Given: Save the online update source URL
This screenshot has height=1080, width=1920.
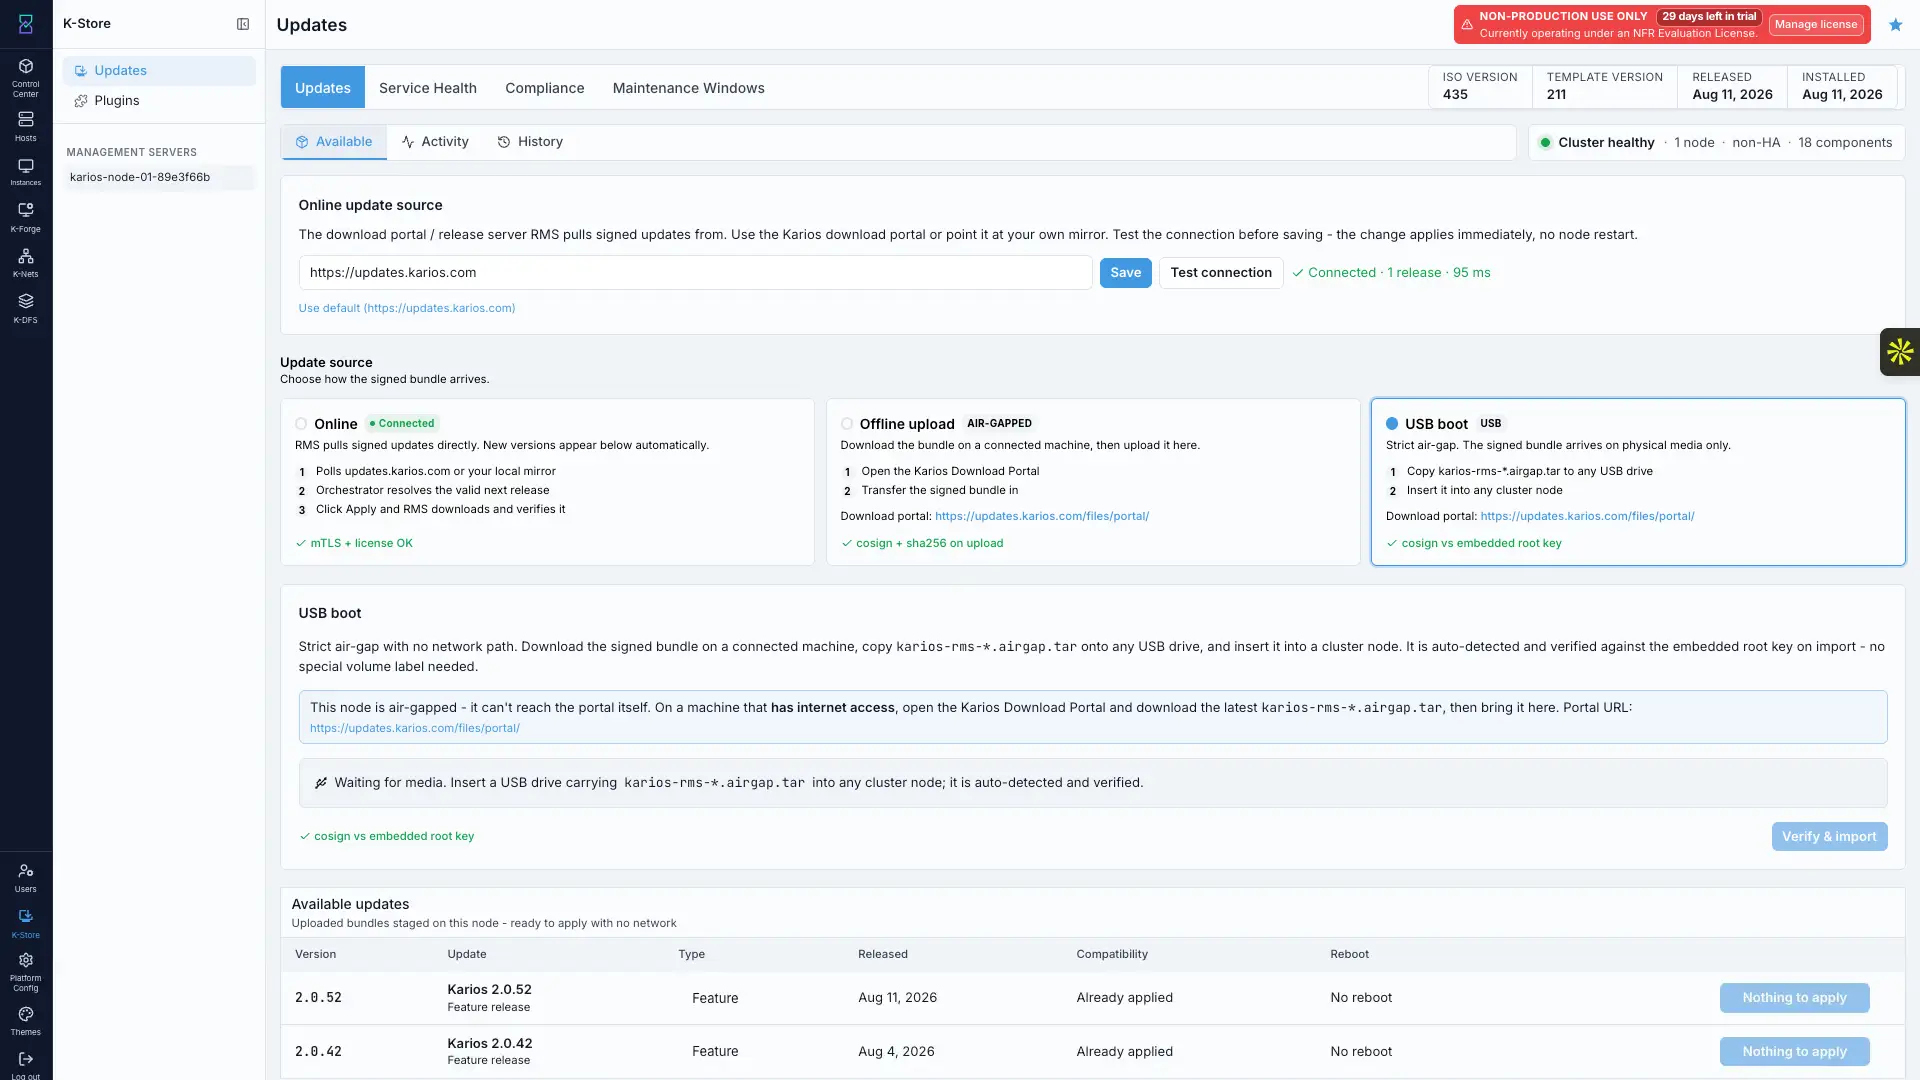Looking at the screenshot, I should pyautogui.click(x=1126, y=273).
